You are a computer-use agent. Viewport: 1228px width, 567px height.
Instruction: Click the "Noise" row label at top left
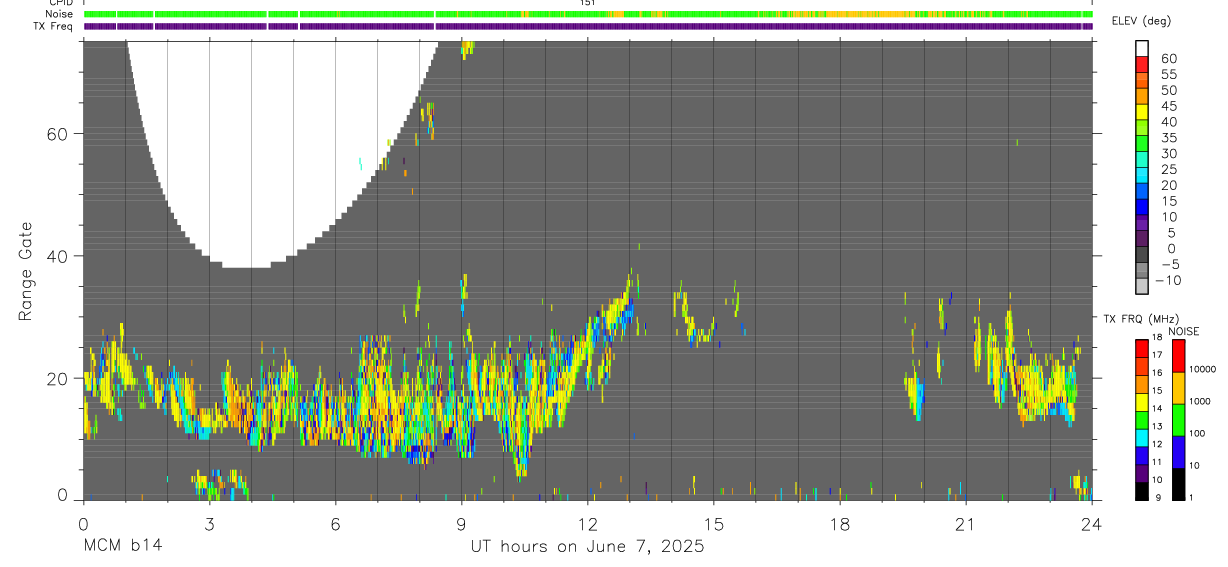[x=59, y=15]
